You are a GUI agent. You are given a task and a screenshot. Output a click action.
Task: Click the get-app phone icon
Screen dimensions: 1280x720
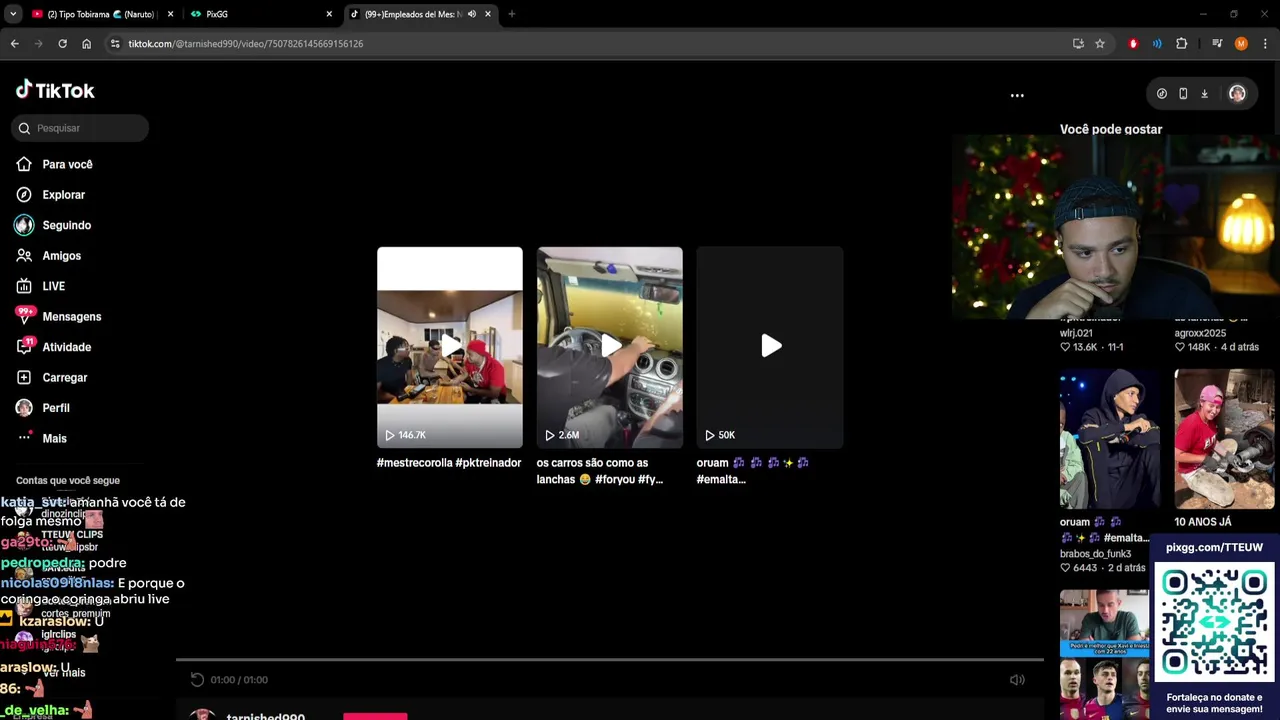pyautogui.click(x=1183, y=93)
